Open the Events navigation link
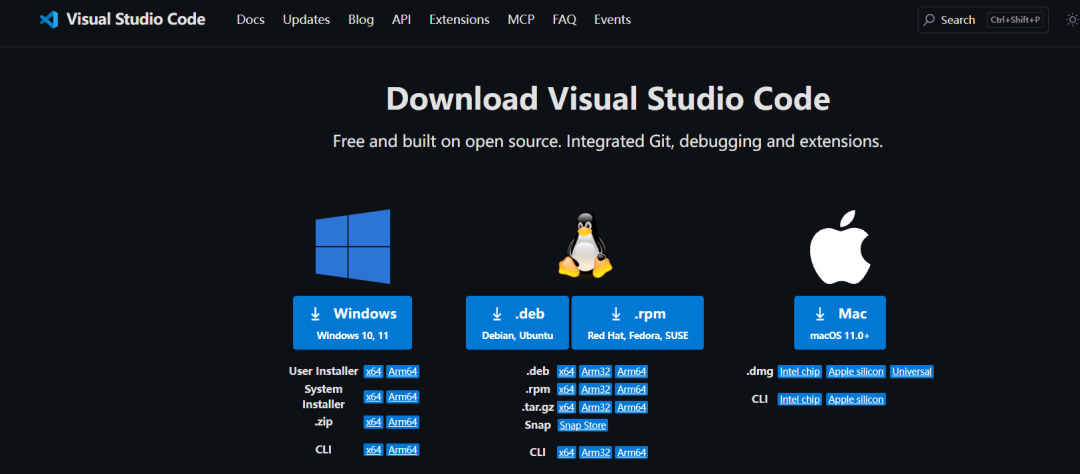 click(612, 19)
